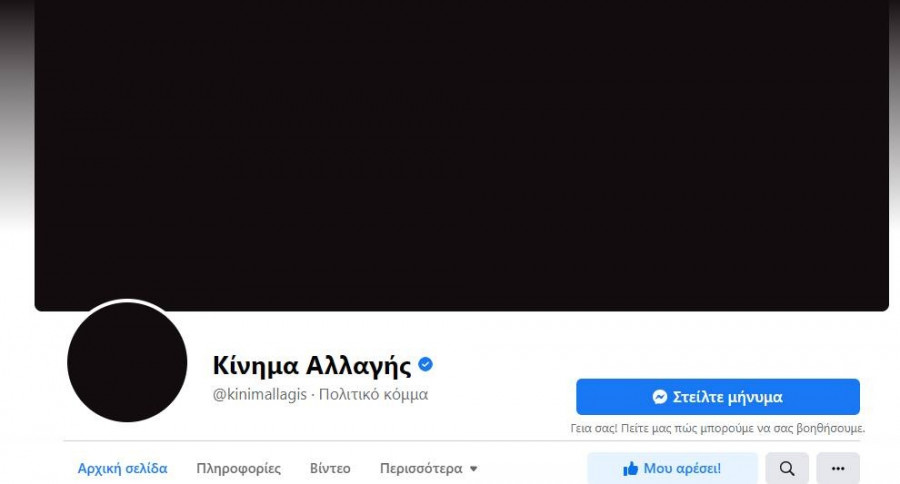Click the Στείλτε μήνυμα button
This screenshot has width=900, height=484.
718,397
